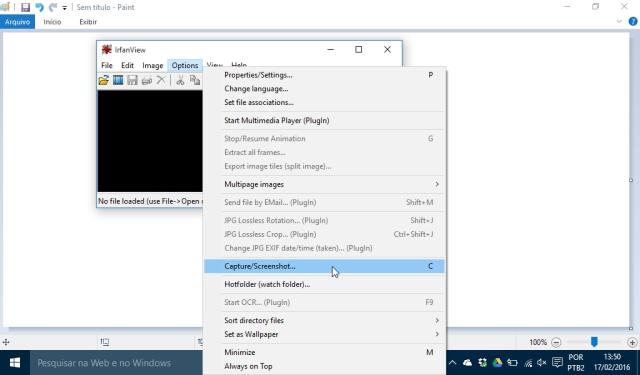640x375 pixels.
Task: Click the Google Drive tray icon
Action: [x=497, y=362]
